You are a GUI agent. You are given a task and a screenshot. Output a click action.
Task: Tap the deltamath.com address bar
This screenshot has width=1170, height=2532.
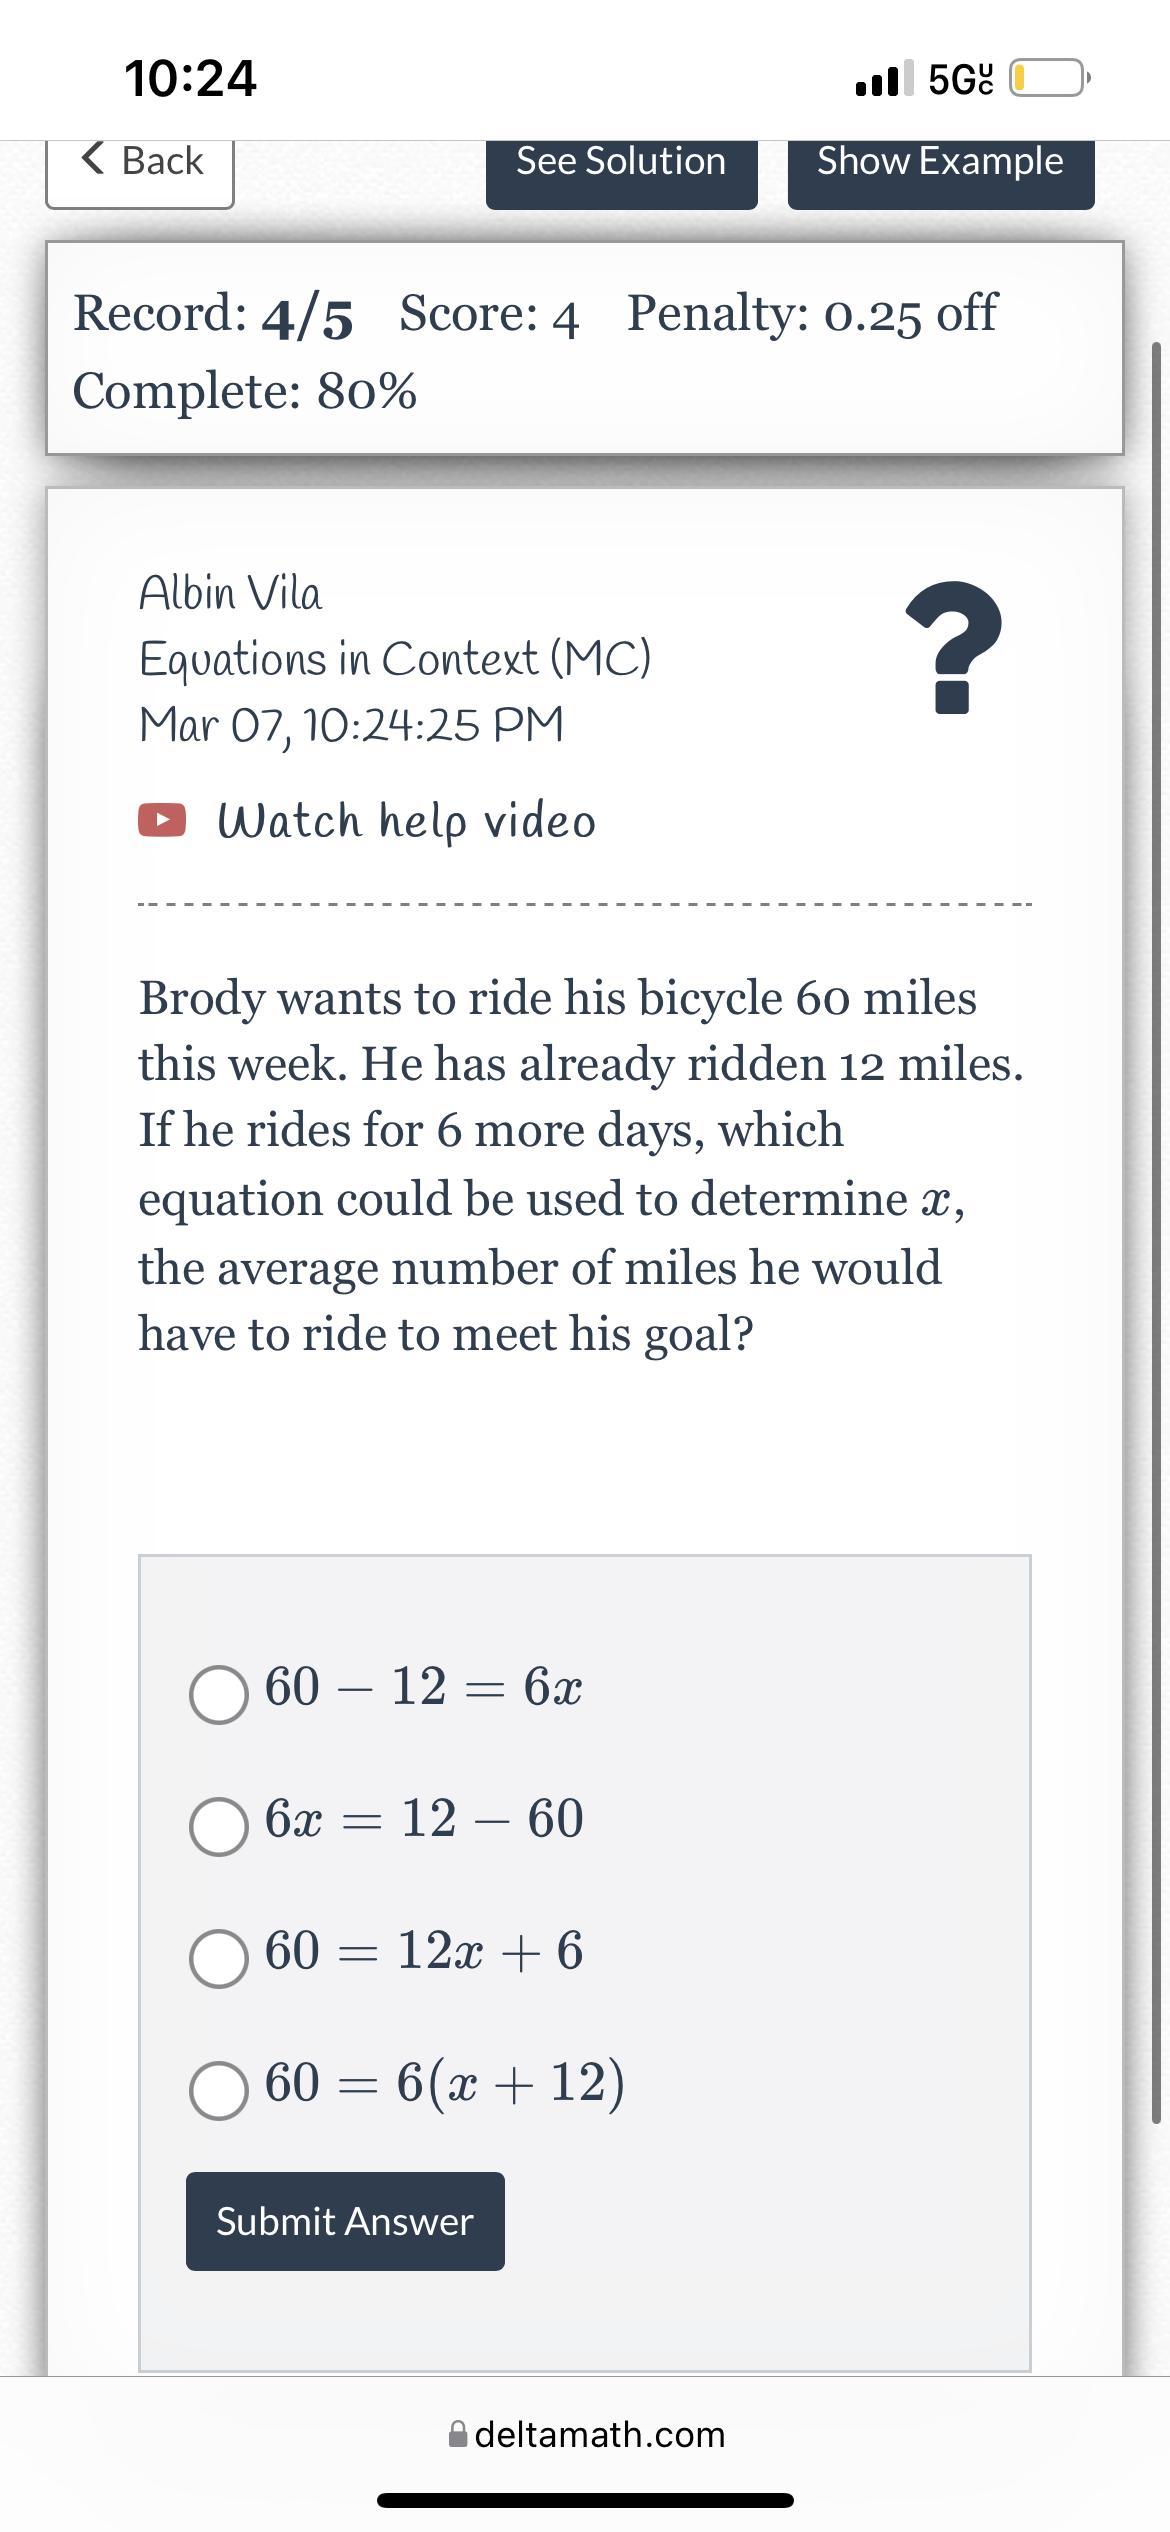tap(598, 2434)
